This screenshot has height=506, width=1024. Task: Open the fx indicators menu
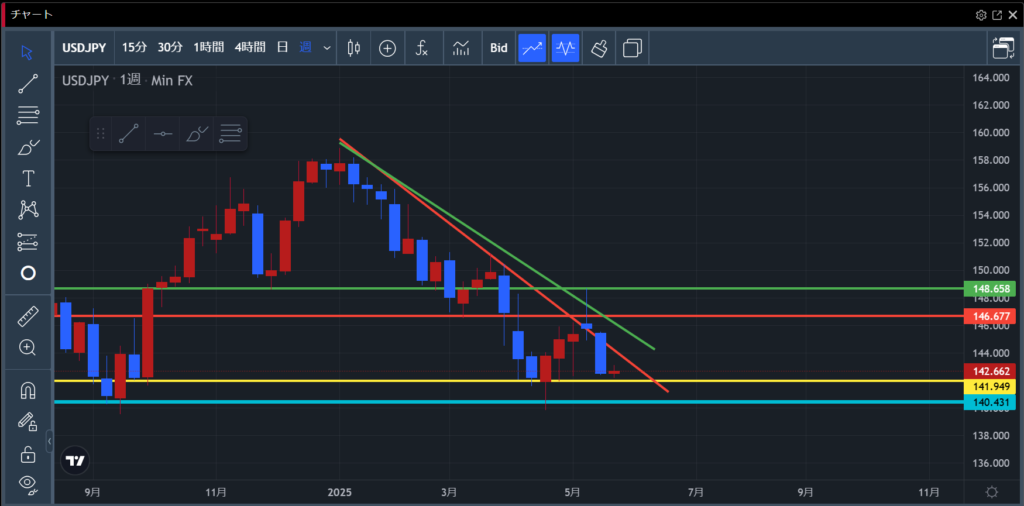(x=422, y=48)
